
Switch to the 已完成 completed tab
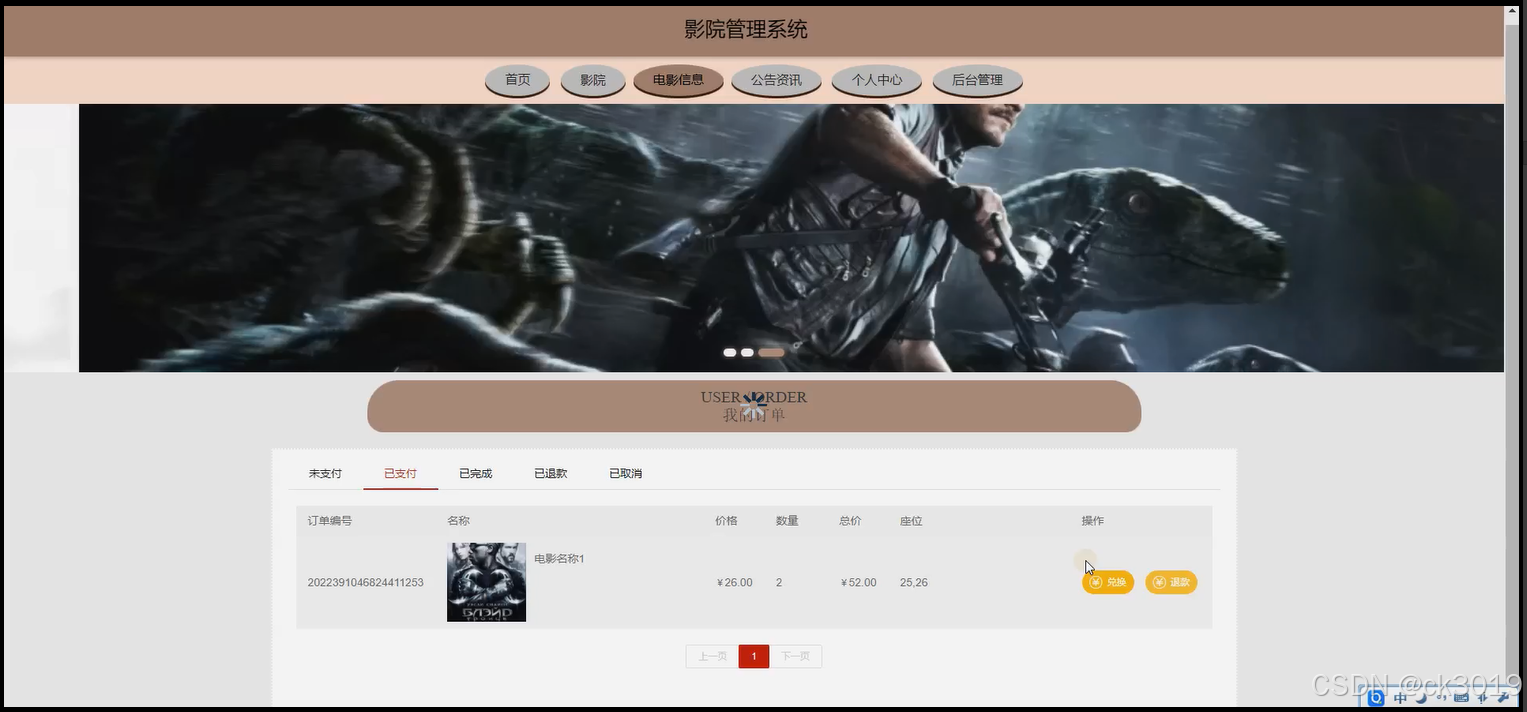(x=475, y=473)
